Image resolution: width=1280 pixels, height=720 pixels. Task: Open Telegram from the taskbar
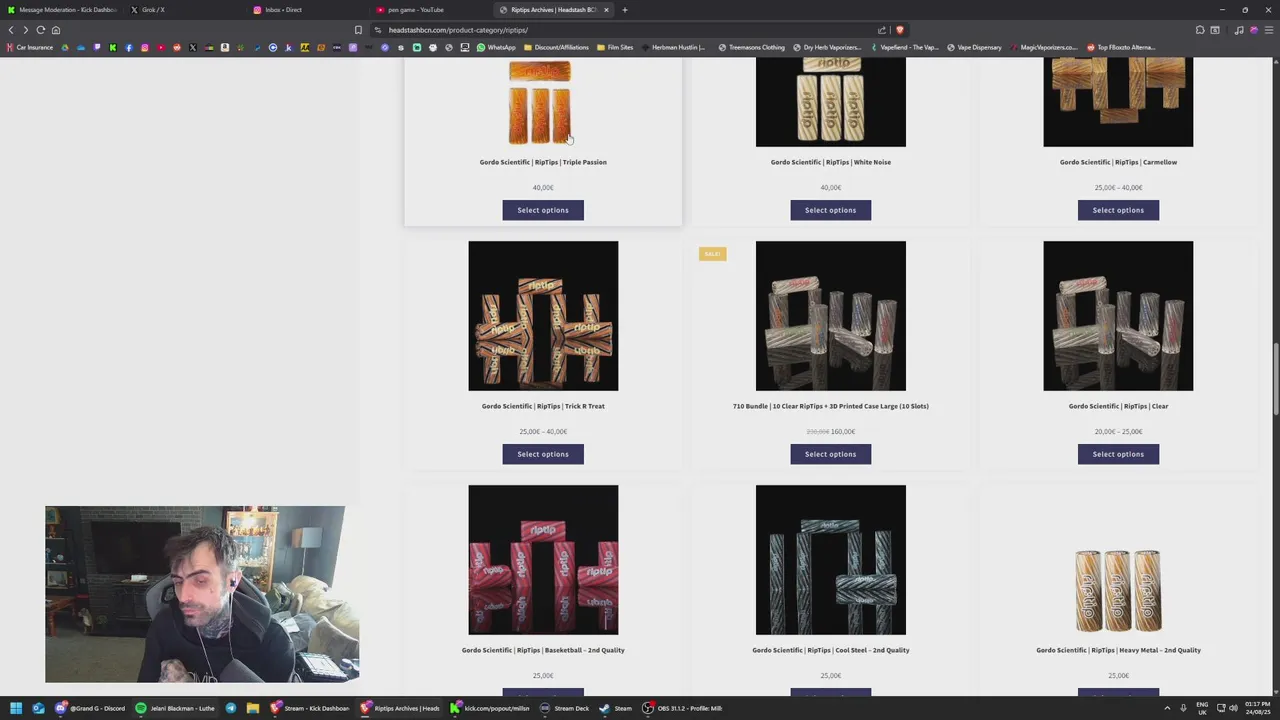pyautogui.click(x=231, y=708)
